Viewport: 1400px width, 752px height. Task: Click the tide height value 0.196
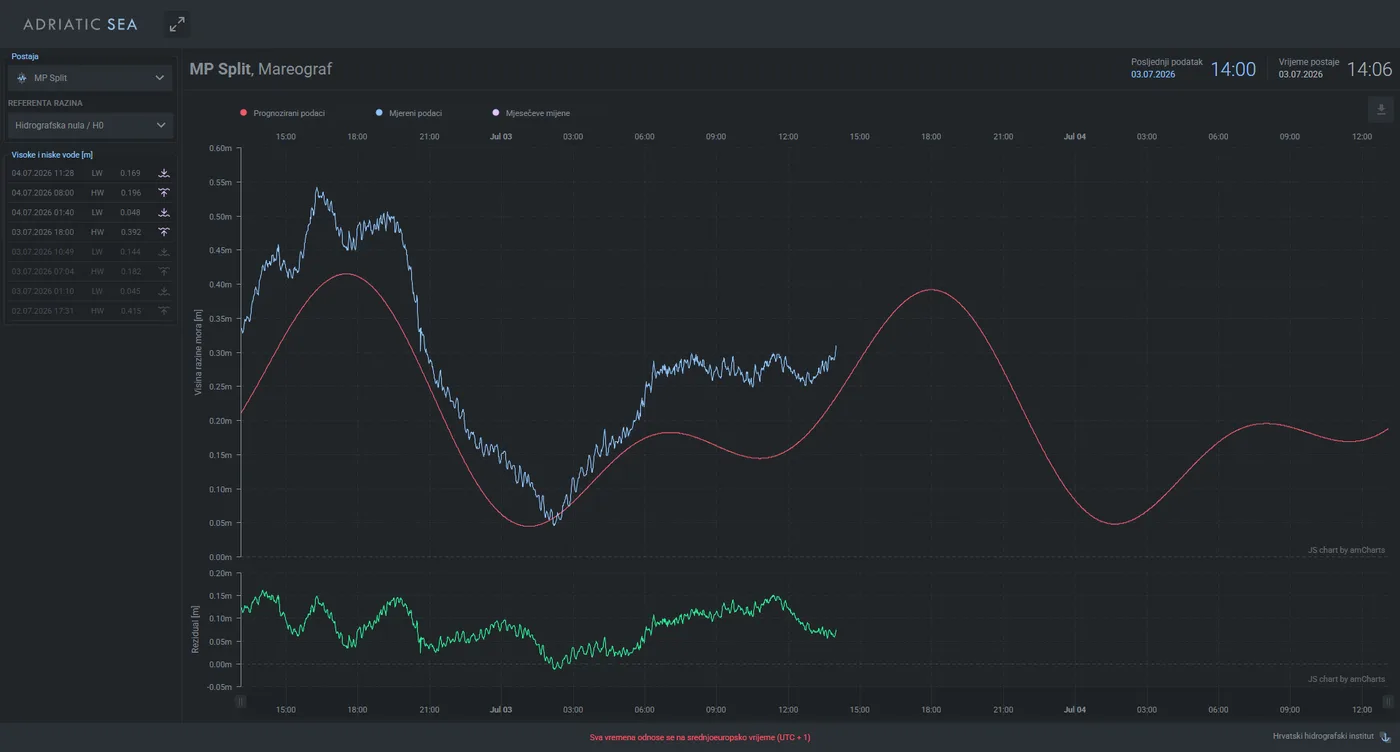tap(131, 193)
